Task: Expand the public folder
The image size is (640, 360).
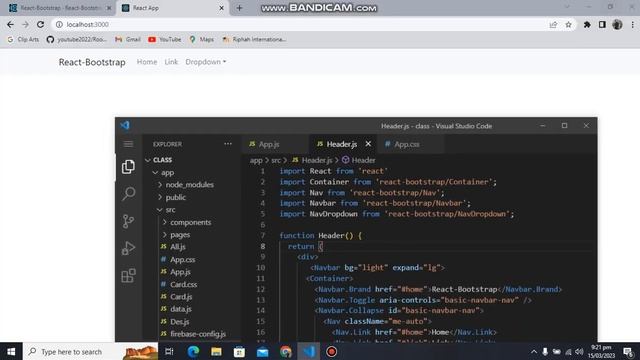Action: 176,198
